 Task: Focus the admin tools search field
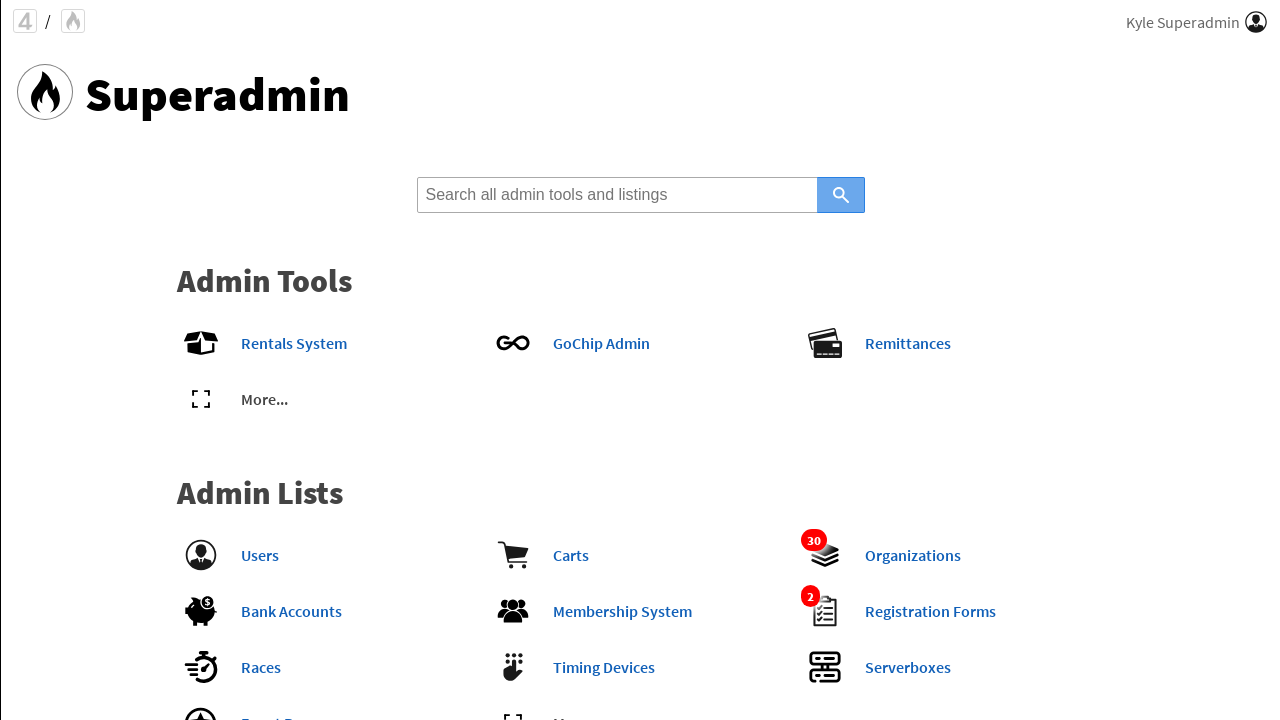click(x=617, y=195)
